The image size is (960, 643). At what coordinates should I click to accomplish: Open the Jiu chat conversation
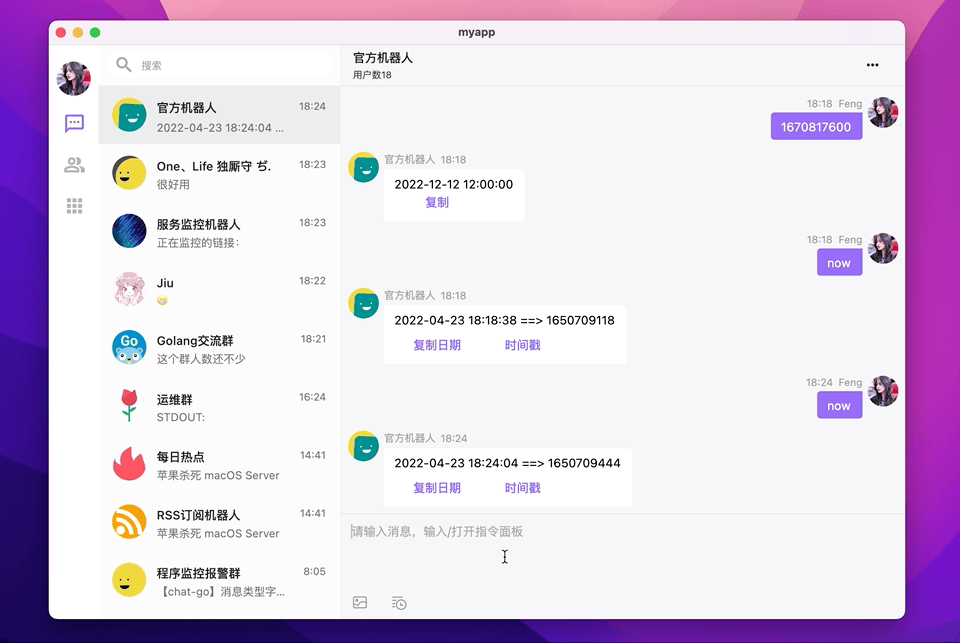click(x=219, y=290)
